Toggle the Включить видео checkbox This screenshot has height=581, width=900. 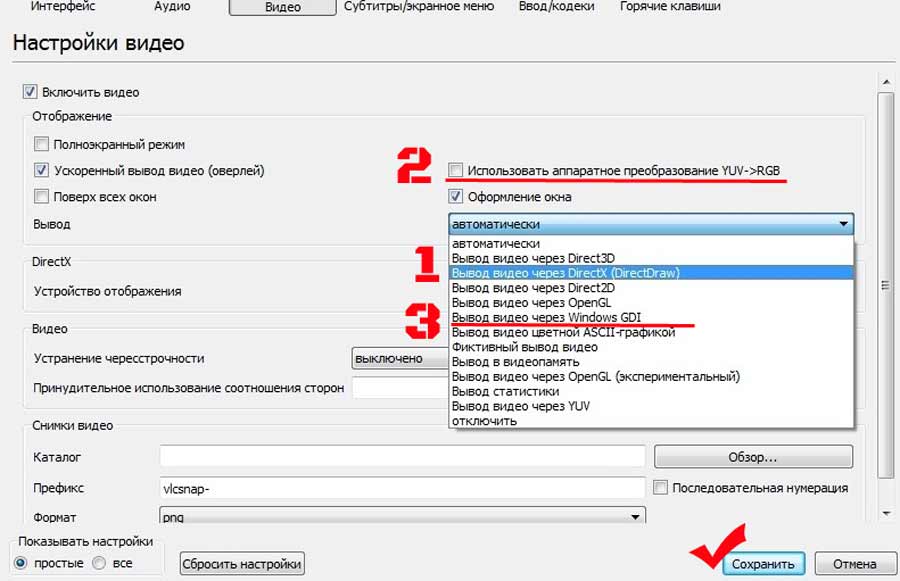point(30,92)
